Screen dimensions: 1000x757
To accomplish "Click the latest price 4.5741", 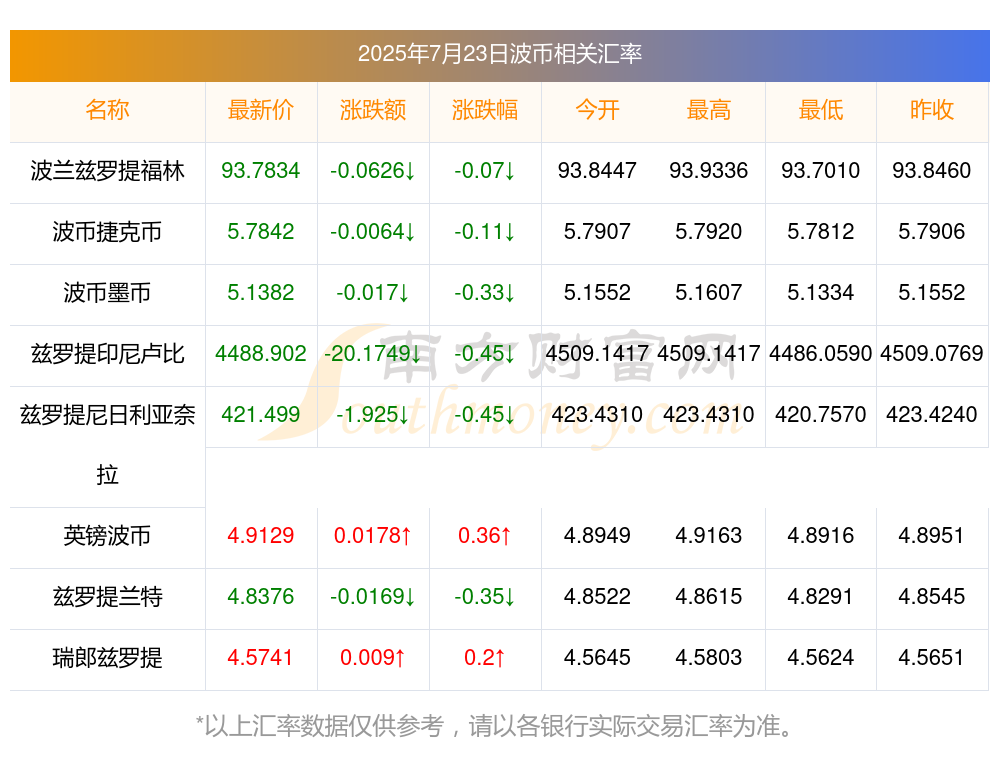I will pos(261,658).
